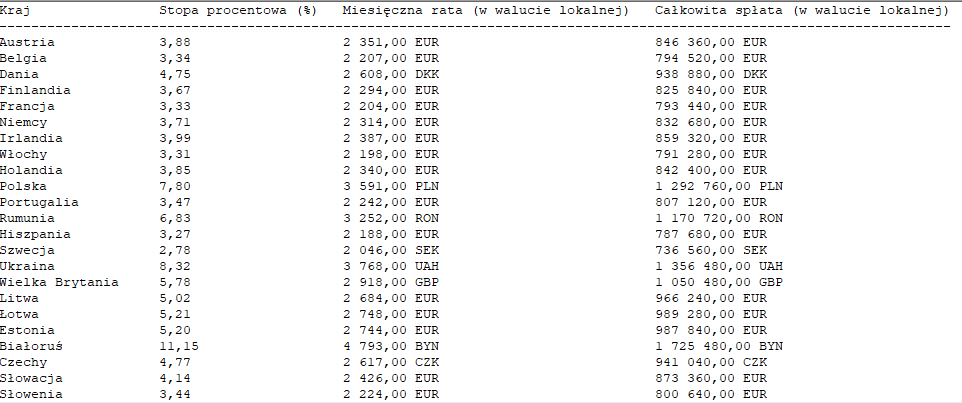Click Poland's interest rate value 7,80
Viewport: 962px width, 403px height.
point(175,186)
